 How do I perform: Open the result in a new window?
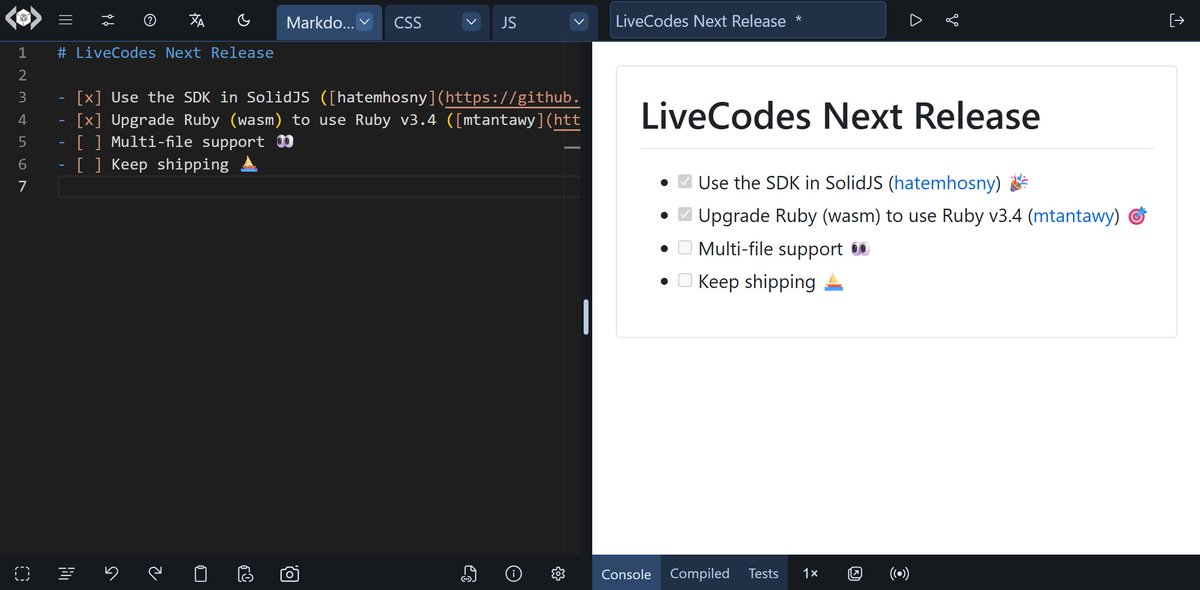(x=855, y=573)
